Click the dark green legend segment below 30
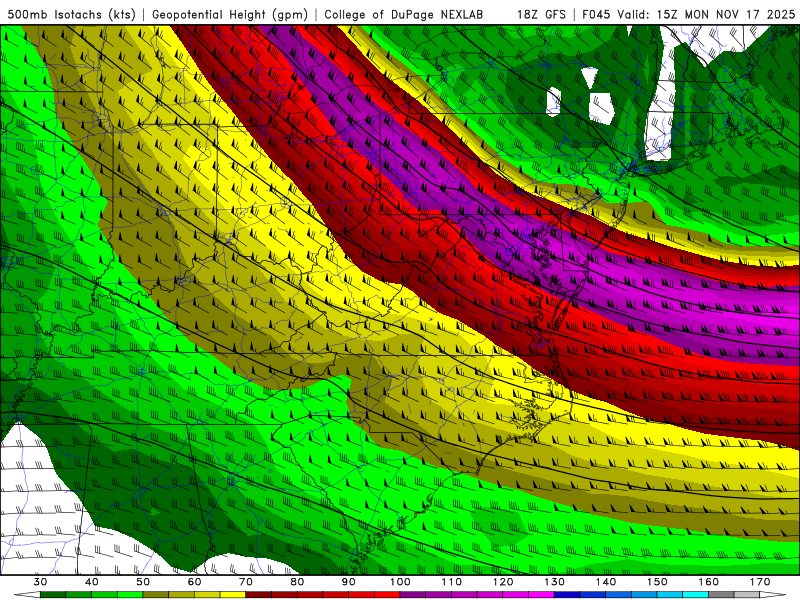The image size is (800, 600). pyautogui.click(x=53, y=595)
